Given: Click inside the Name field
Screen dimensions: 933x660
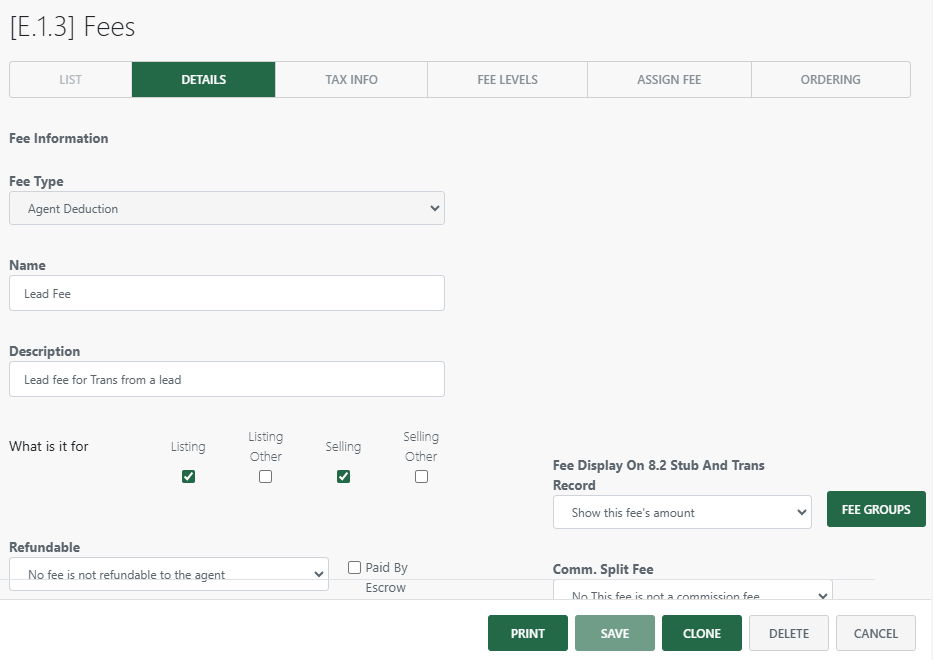Looking at the screenshot, I should (x=226, y=293).
